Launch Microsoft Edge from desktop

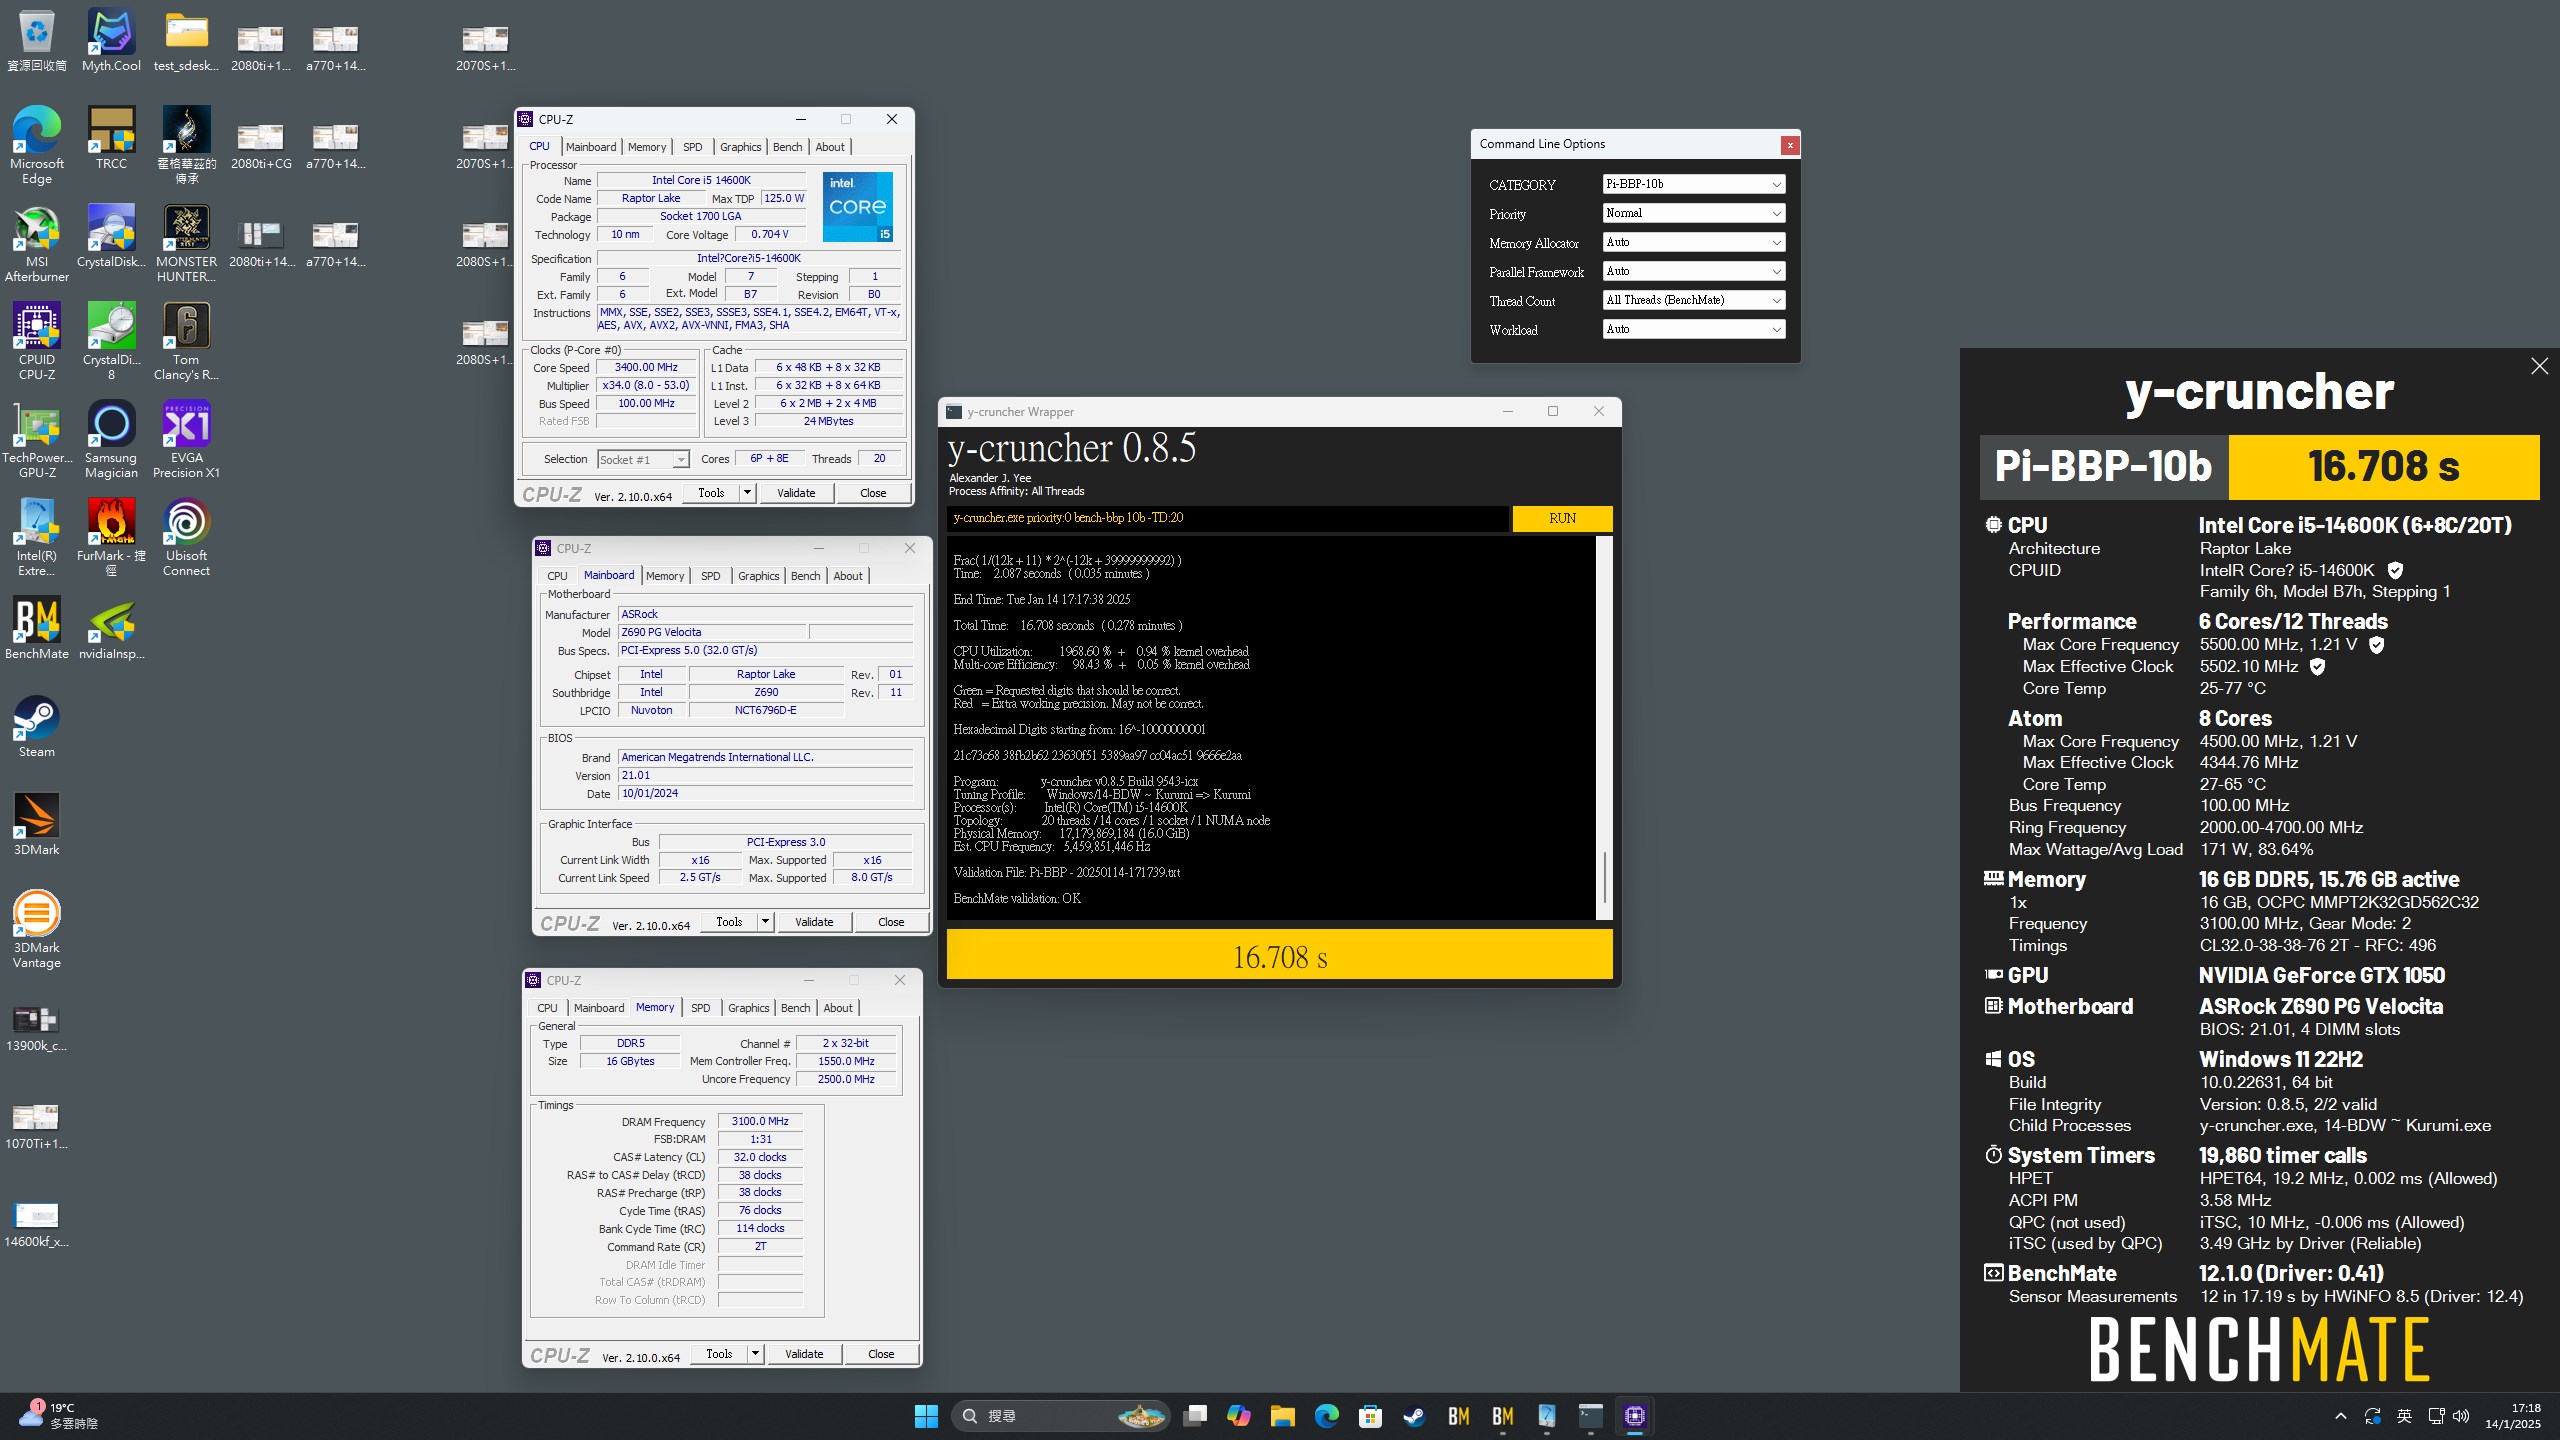coord(36,145)
